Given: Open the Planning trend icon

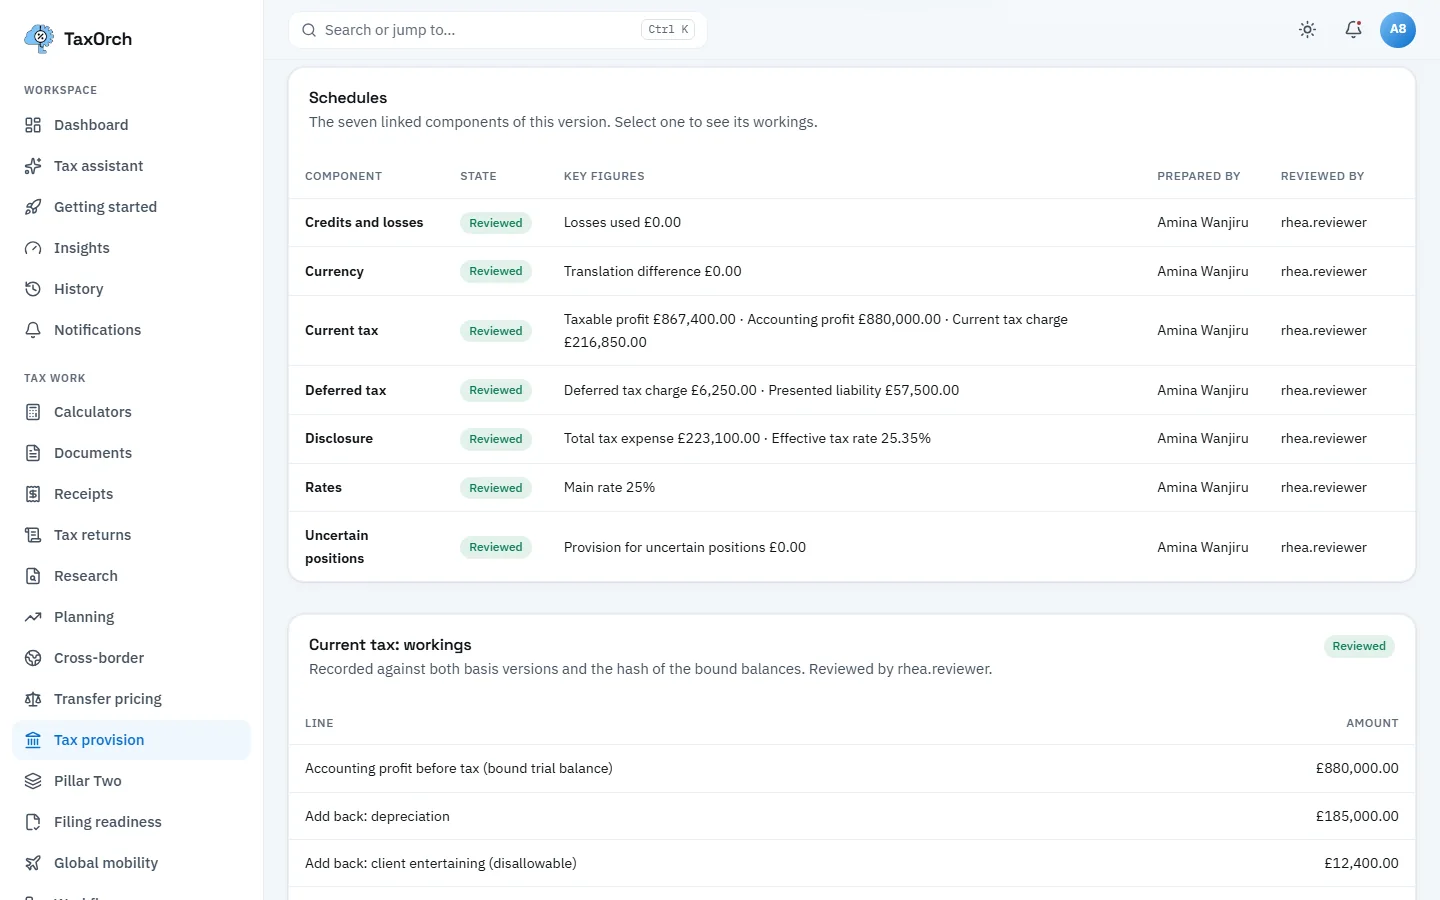Looking at the screenshot, I should click(33, 617).
